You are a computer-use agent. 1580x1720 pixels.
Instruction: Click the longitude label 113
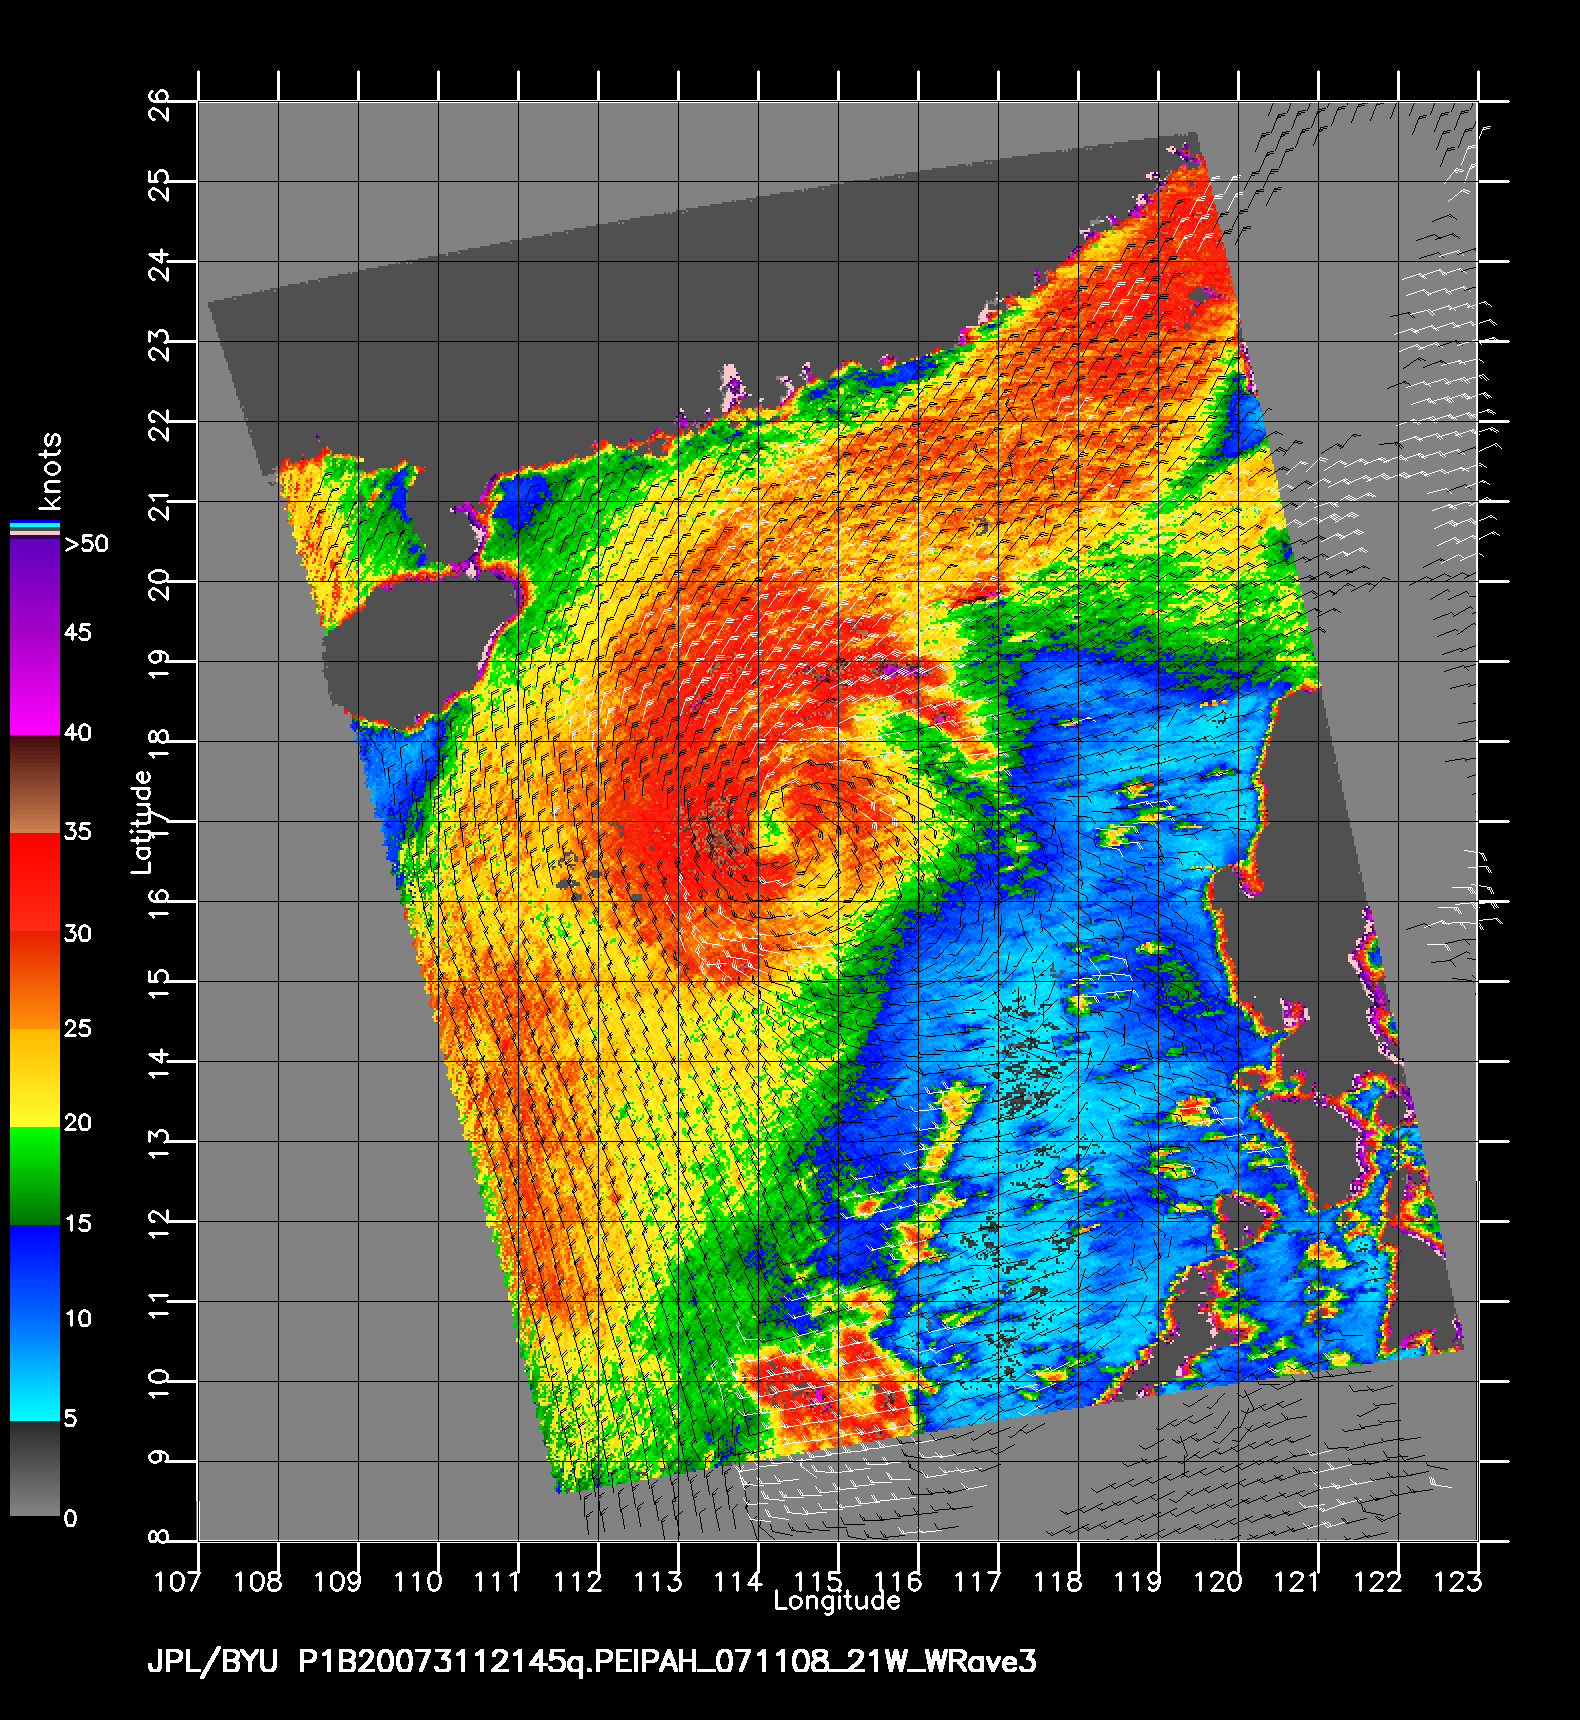657,1582
